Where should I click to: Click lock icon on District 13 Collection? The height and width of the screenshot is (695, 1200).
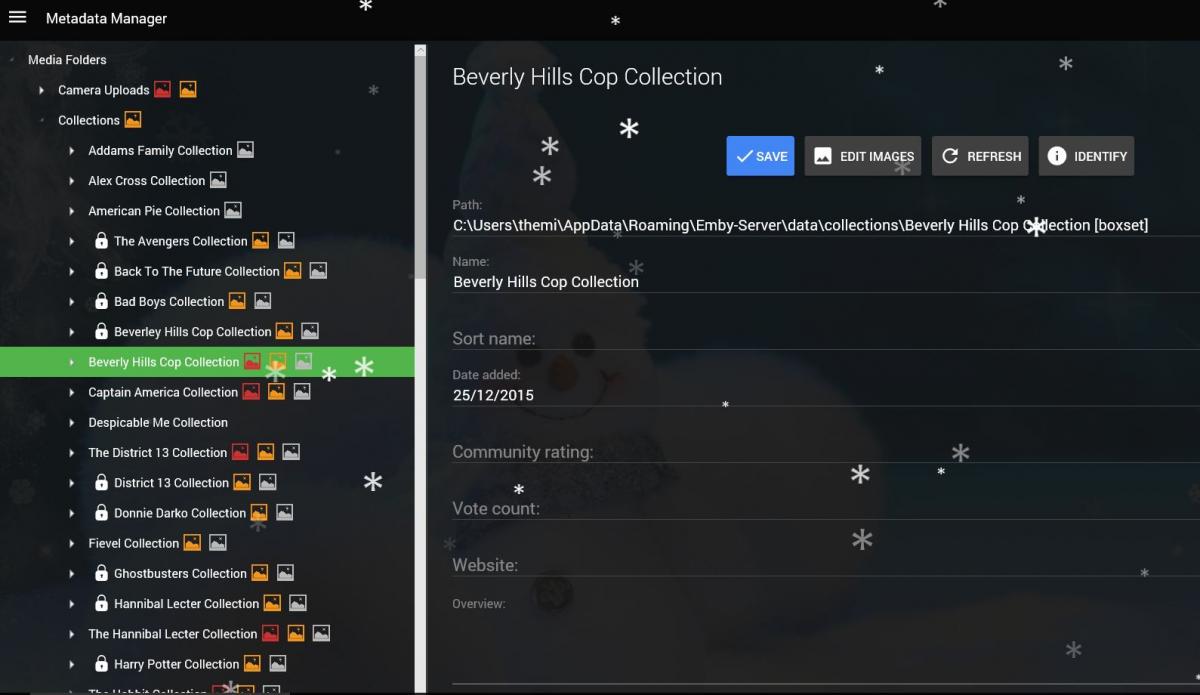101,482
